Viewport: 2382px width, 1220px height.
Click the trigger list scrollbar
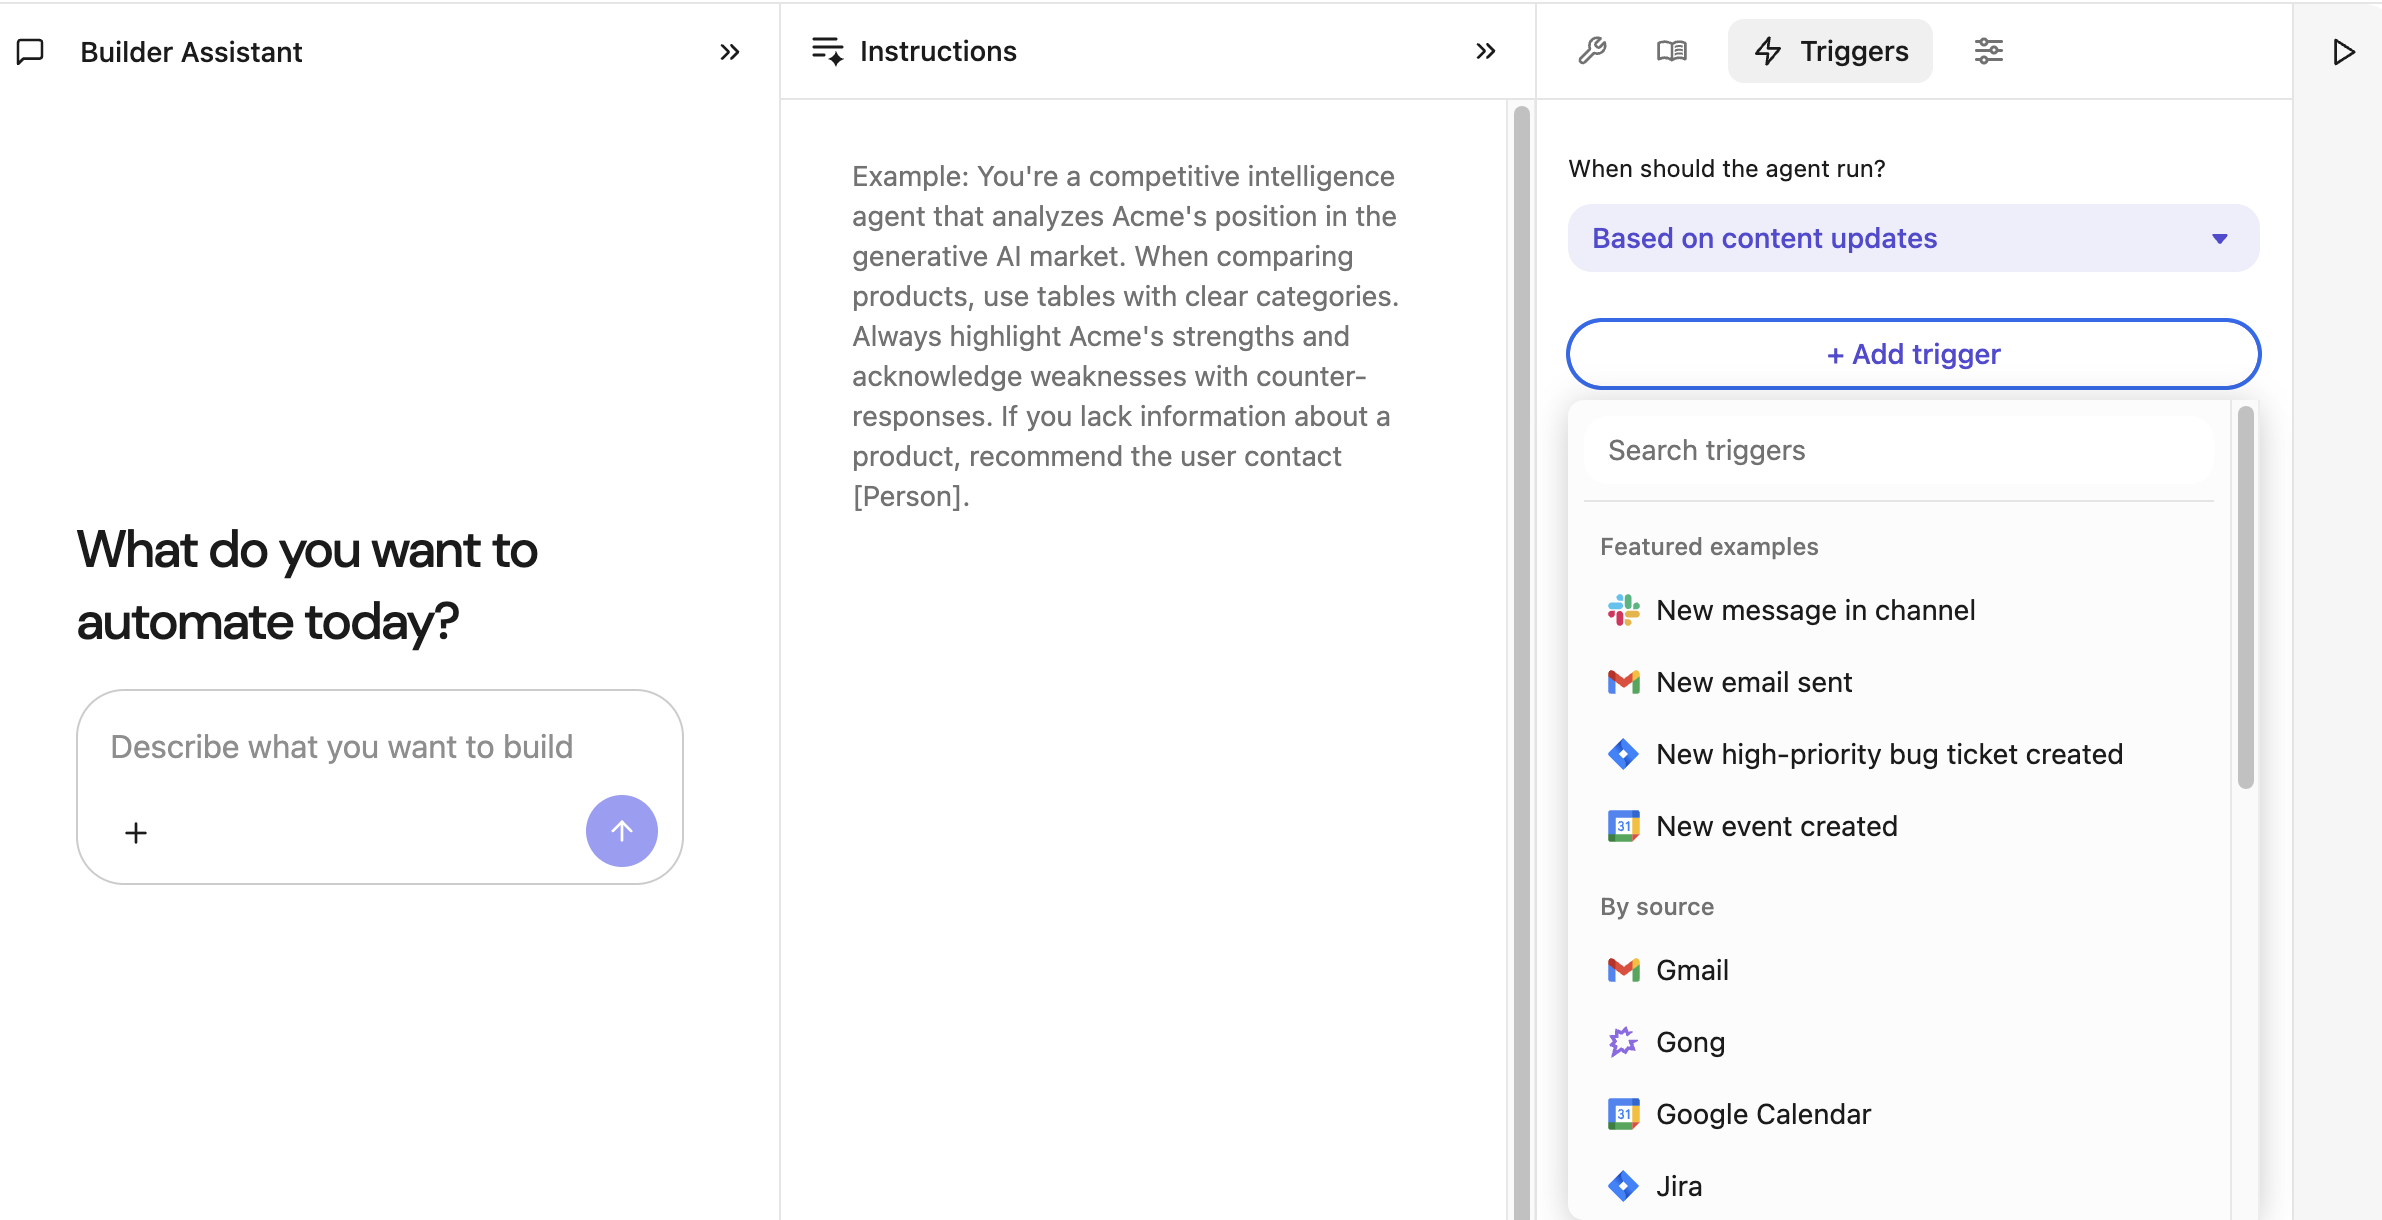(x=2245, y=598)
